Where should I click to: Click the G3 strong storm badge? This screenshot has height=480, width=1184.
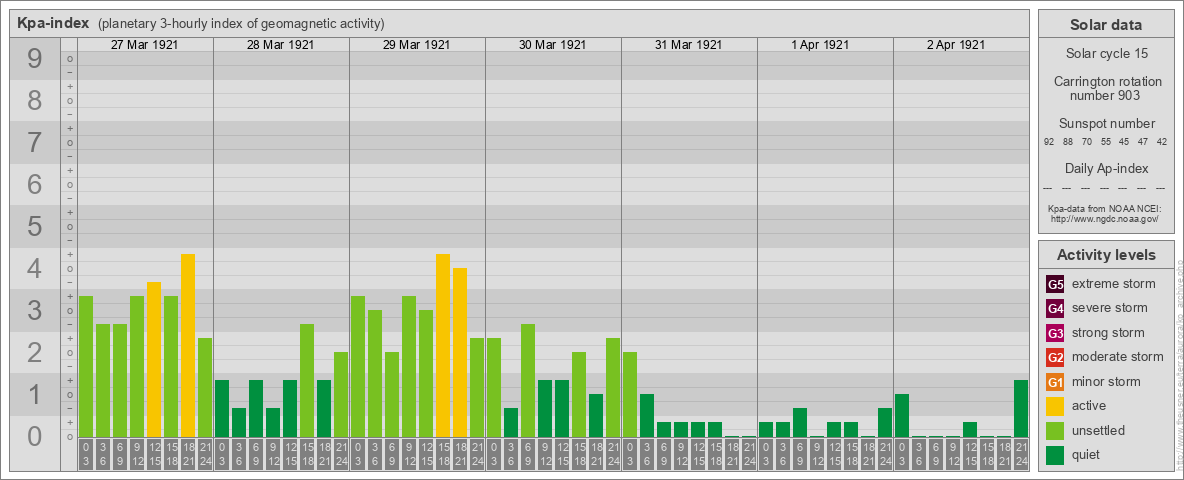(1055, 333)
